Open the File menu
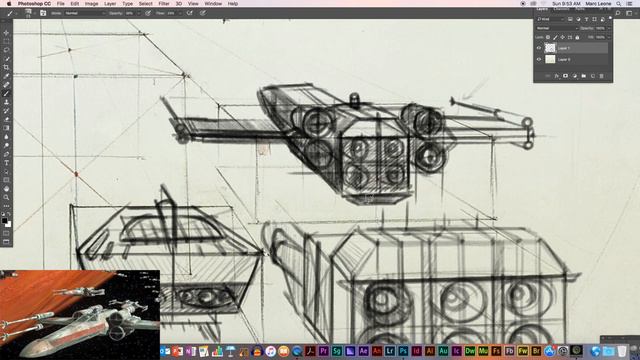The width and height of the screenshot is (640, 360). click(60, 4)
